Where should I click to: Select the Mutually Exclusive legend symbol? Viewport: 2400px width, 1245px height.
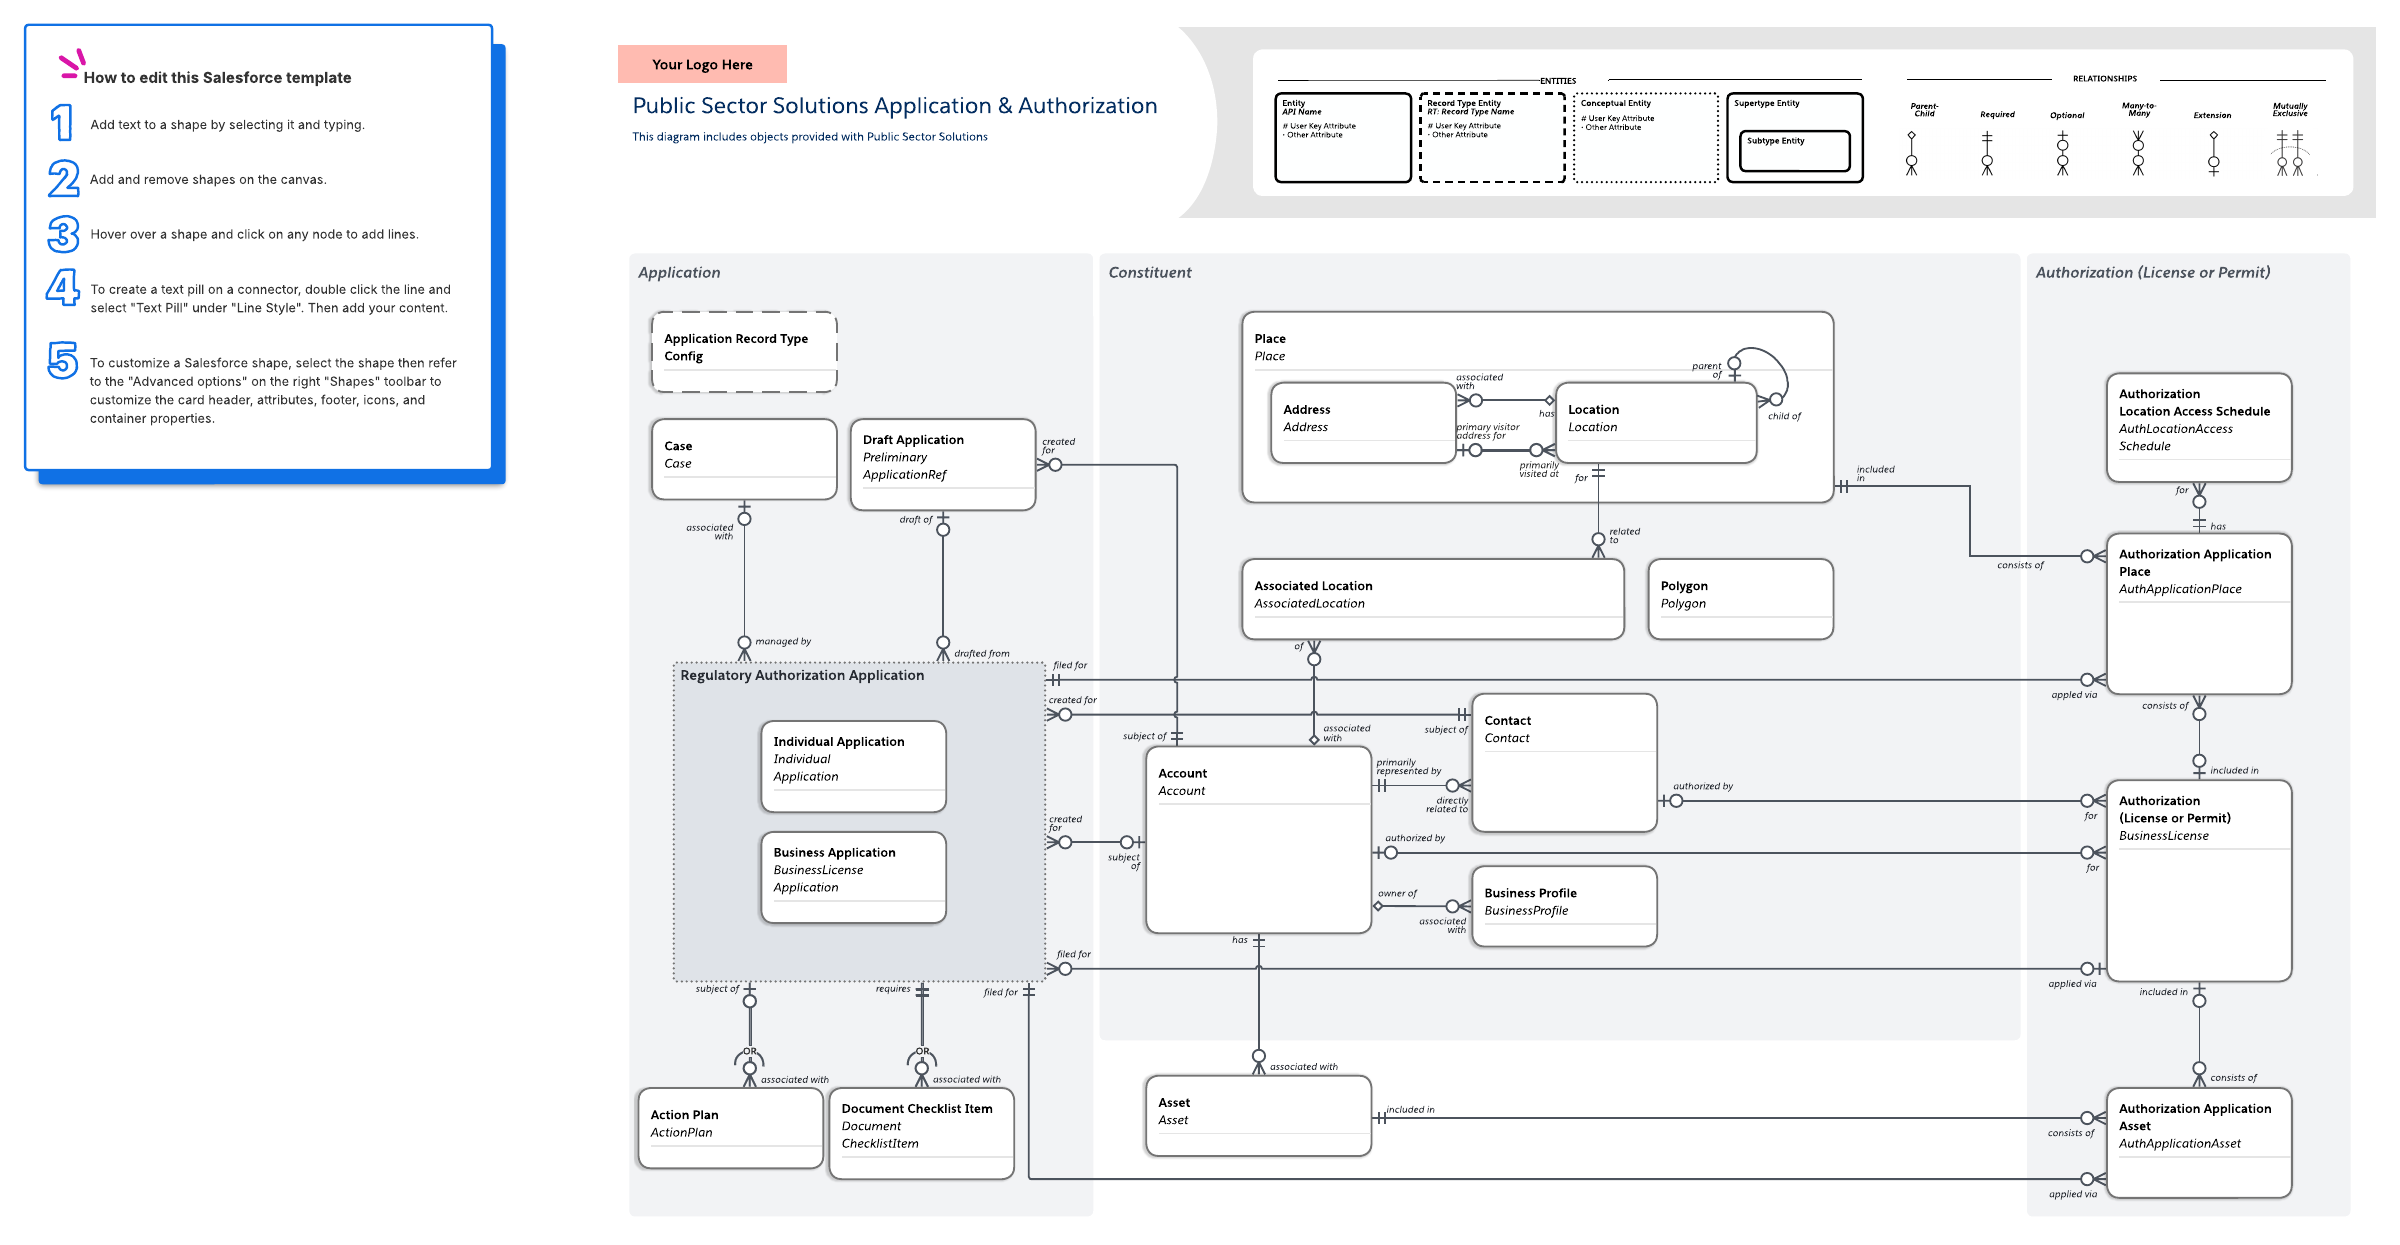click(2290, 154)
